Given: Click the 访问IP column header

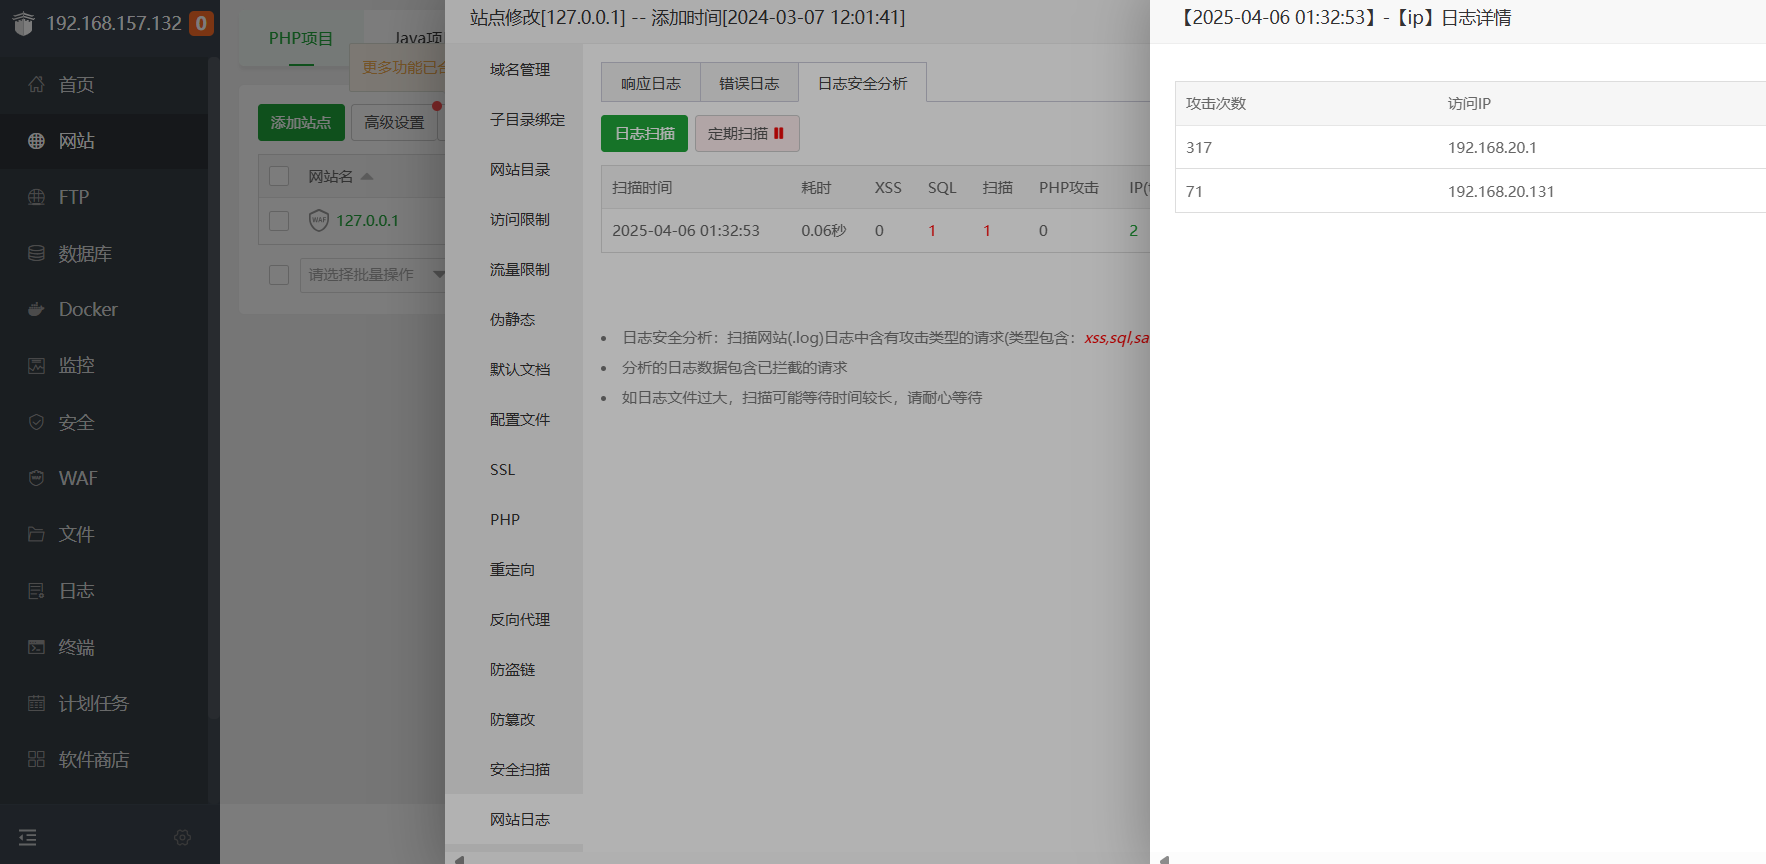Looking at the screenshot, I should (x=1469, y=103).
